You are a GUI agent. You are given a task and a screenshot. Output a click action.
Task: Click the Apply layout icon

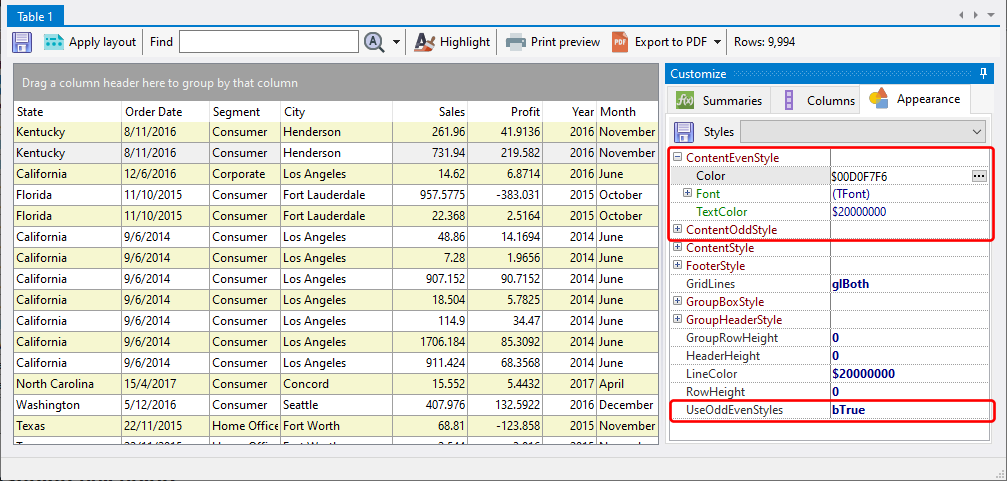(x=54, y=42)
